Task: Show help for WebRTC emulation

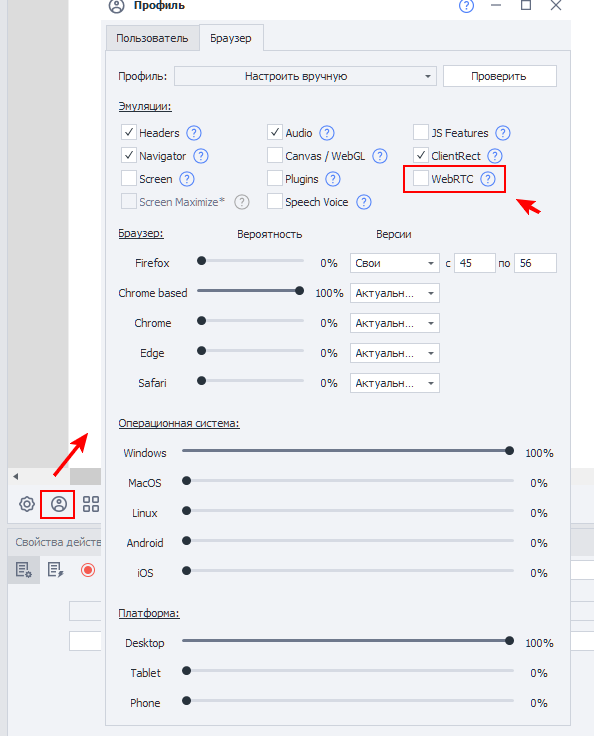Action: 488,179
